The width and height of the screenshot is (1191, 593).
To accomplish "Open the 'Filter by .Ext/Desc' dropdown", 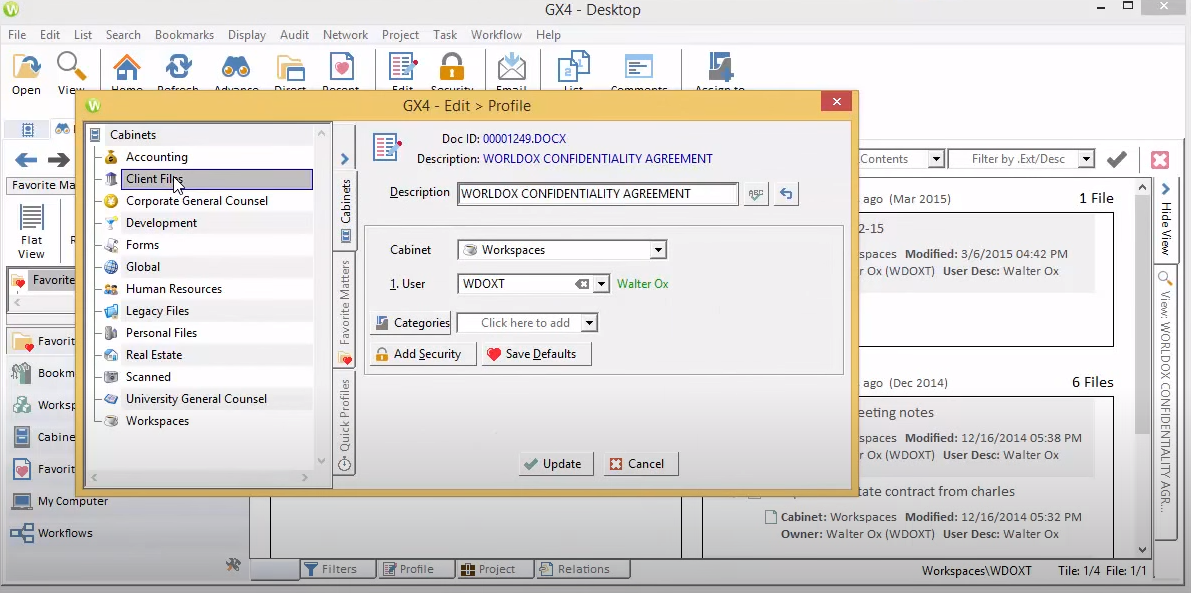I will pyautogui.click(x=1088, y=159).
